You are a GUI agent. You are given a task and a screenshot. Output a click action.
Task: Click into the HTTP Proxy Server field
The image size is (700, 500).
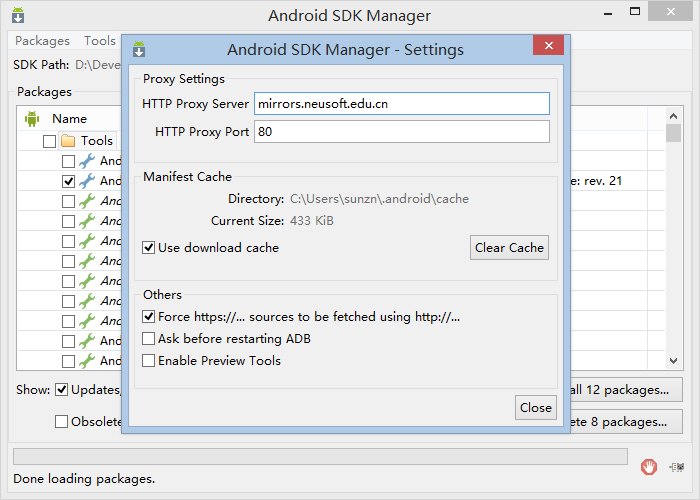coord(401,104)
